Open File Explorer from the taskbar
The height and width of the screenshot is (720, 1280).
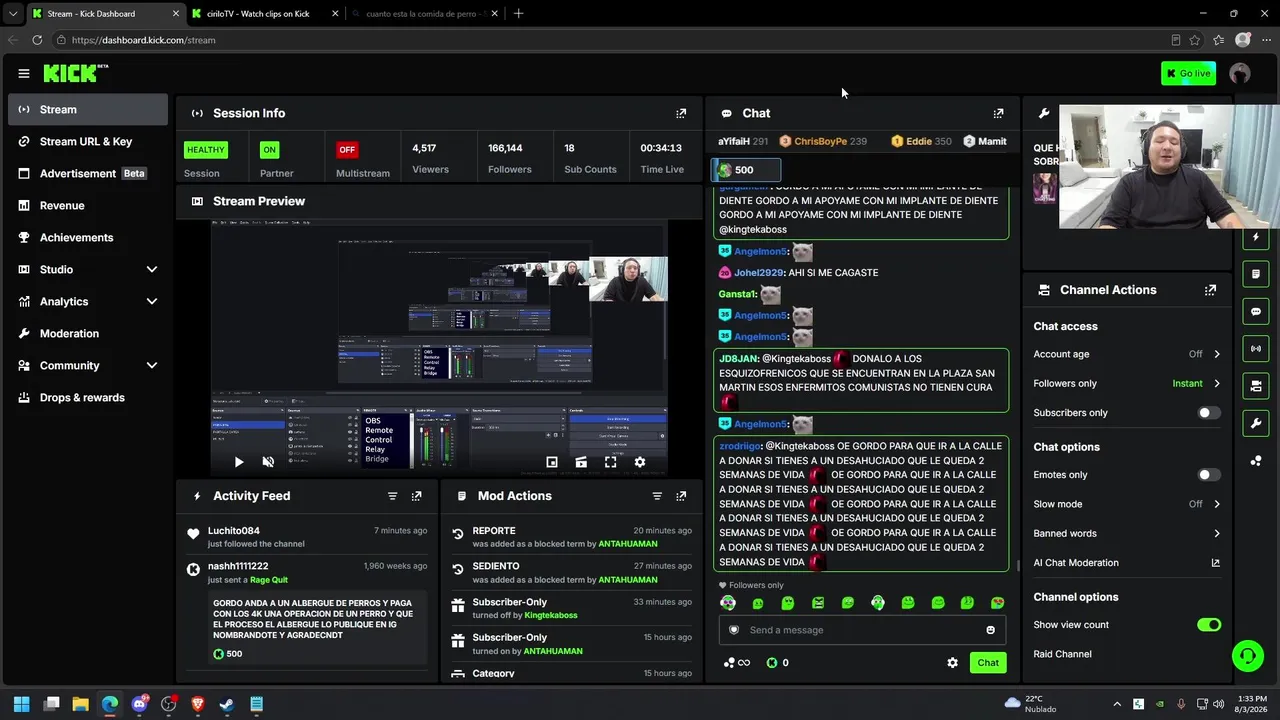tap(81, 704)
